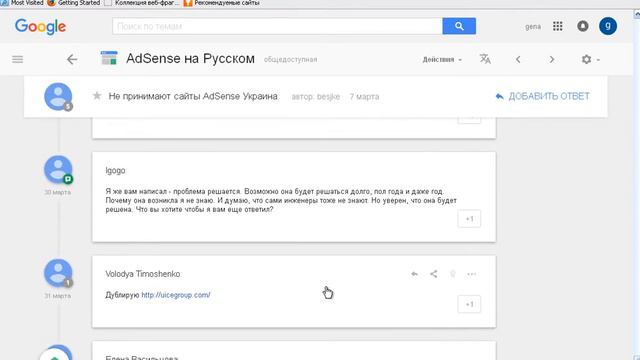The image size is (640, 360).
Task: Open the notifications bell
Action: [582, 26]
